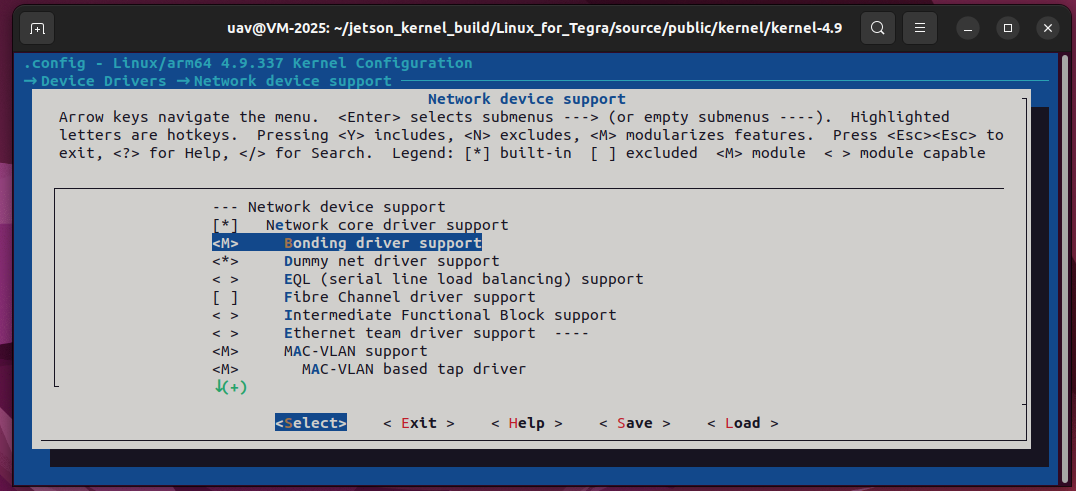Screen dimensions: 1076x491
Task: Click the Help button
Action: (526, 423)
